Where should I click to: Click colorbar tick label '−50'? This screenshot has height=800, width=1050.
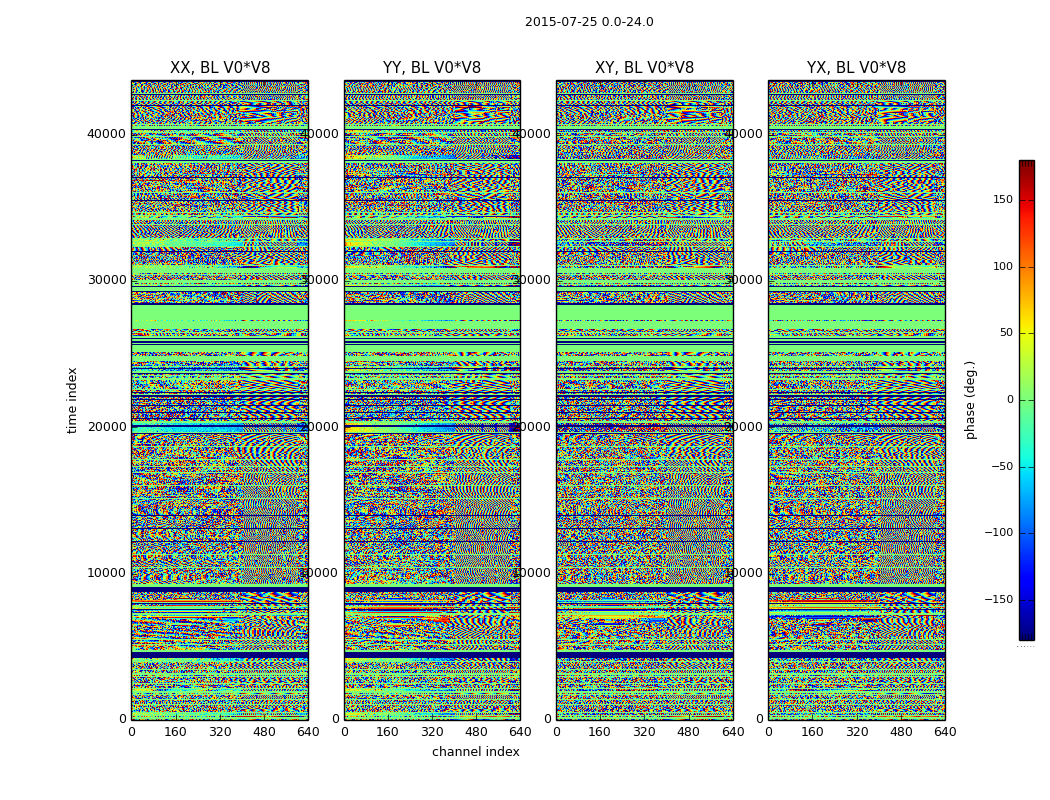1002,466
